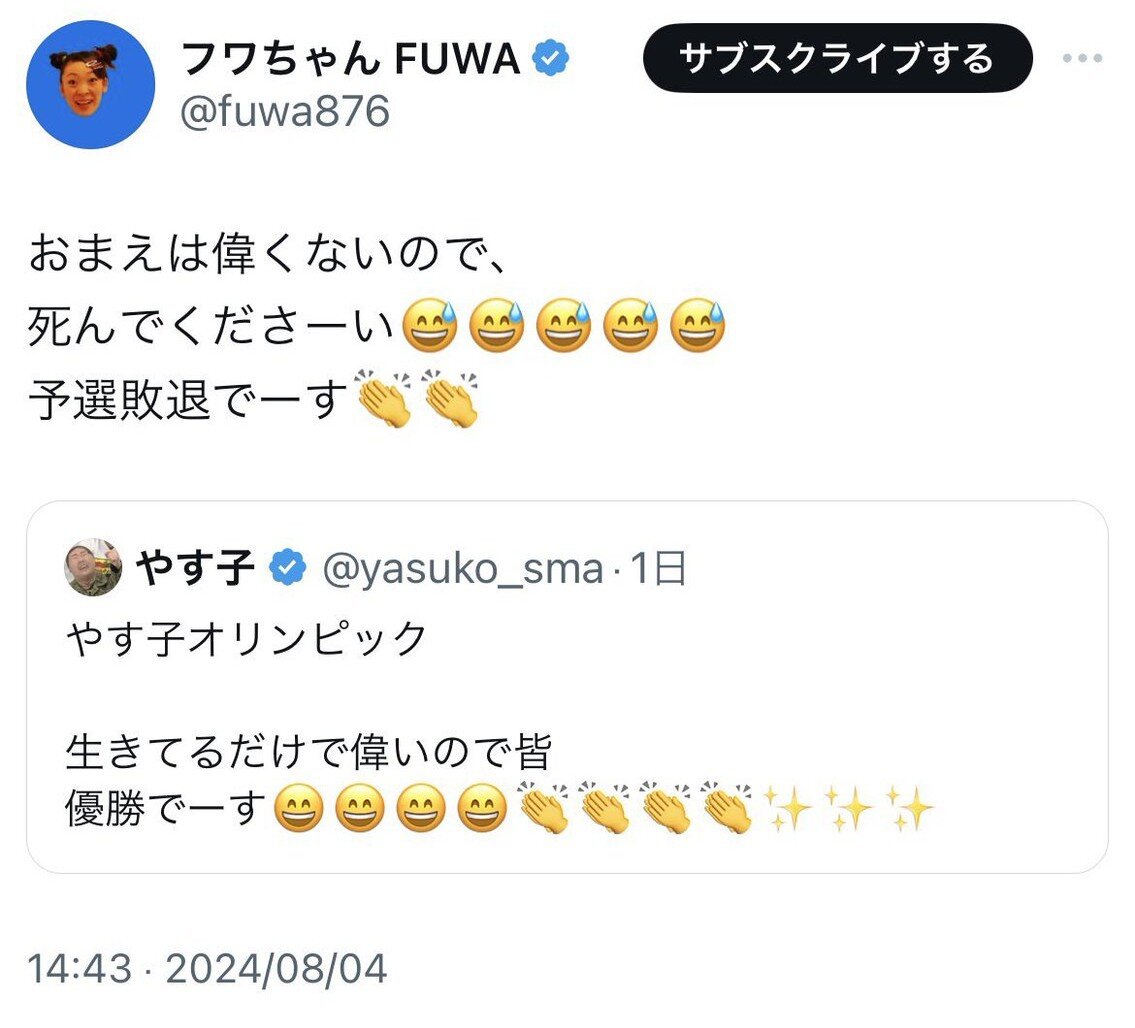The height and width of the screenshot is (1028, 1135).
Task: Open the @yasuko_sma handle in quote
Action: pos(463,569)
